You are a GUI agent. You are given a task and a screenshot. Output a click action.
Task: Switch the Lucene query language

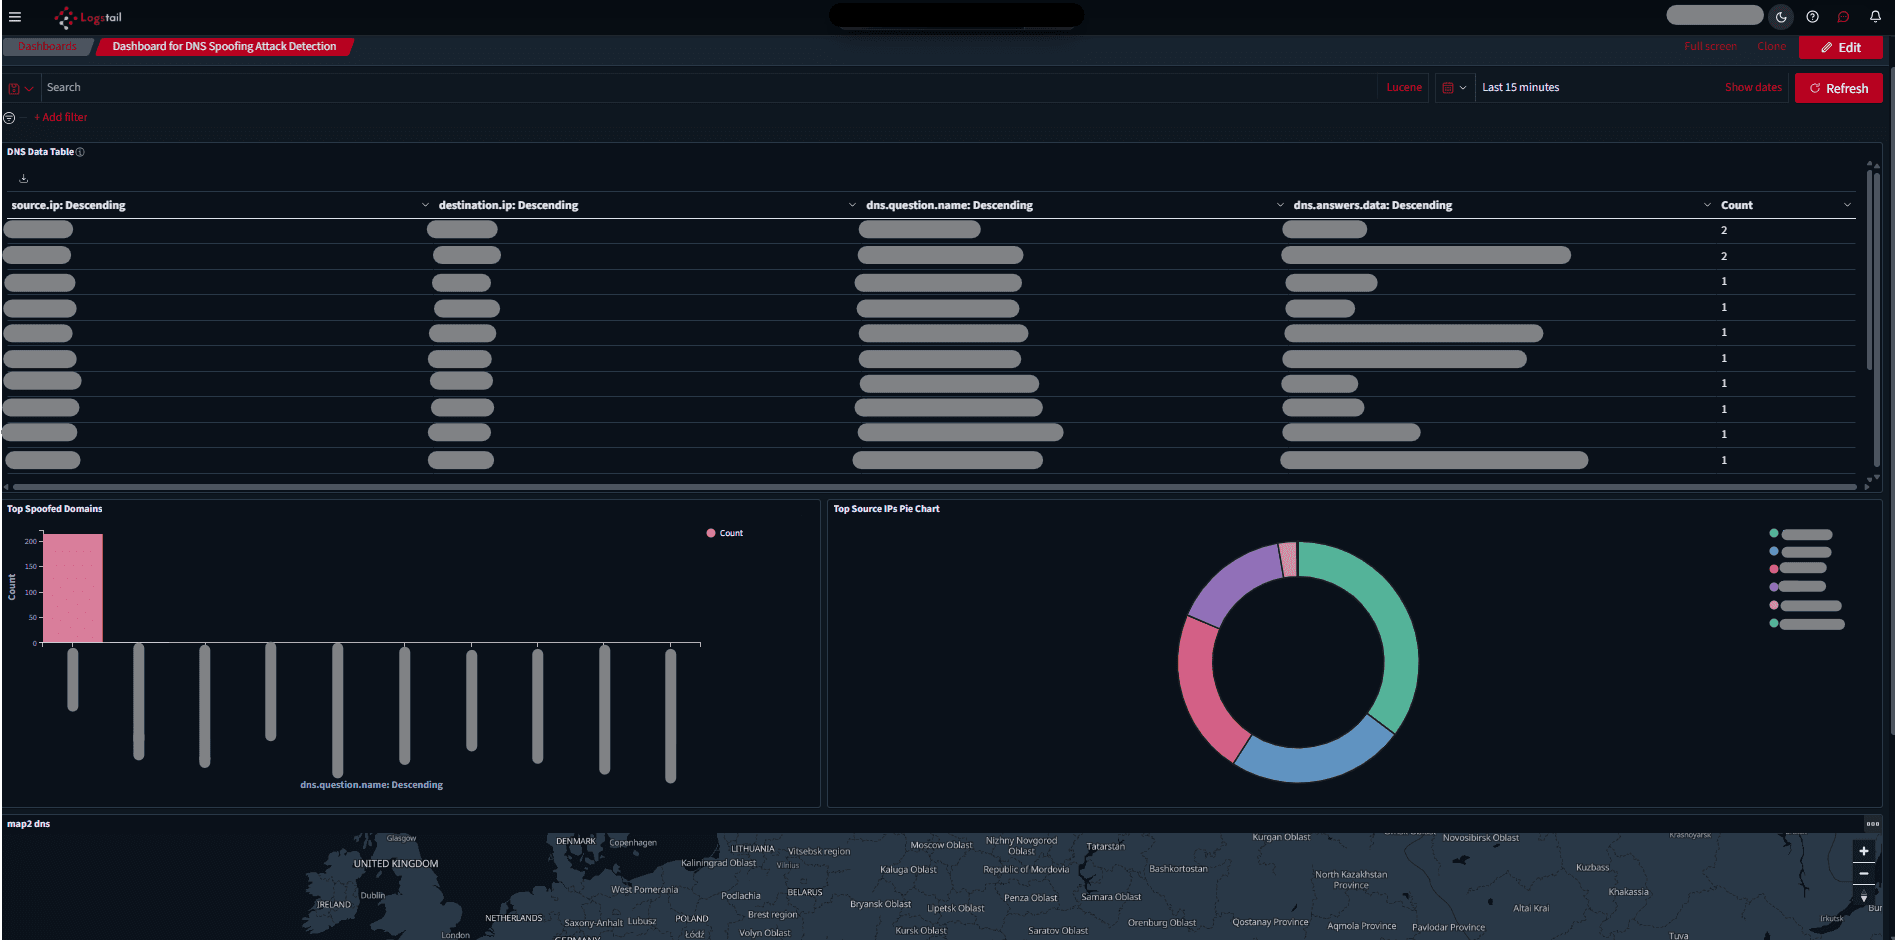coord(1404,88)
